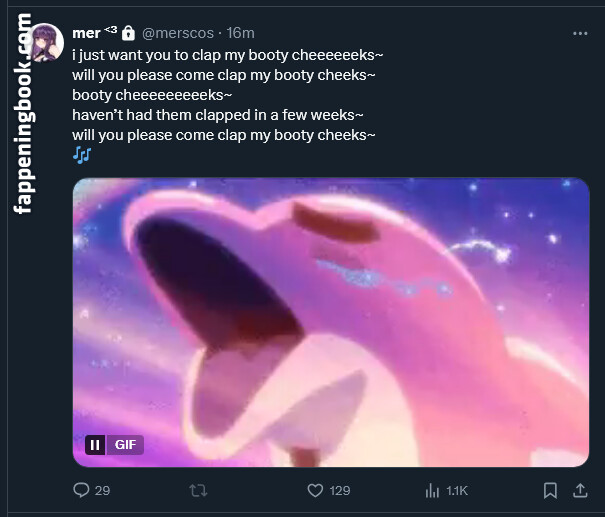Screen dimensions: 605x517
Task: Bookmark this tweet
Action: point(550,490)
